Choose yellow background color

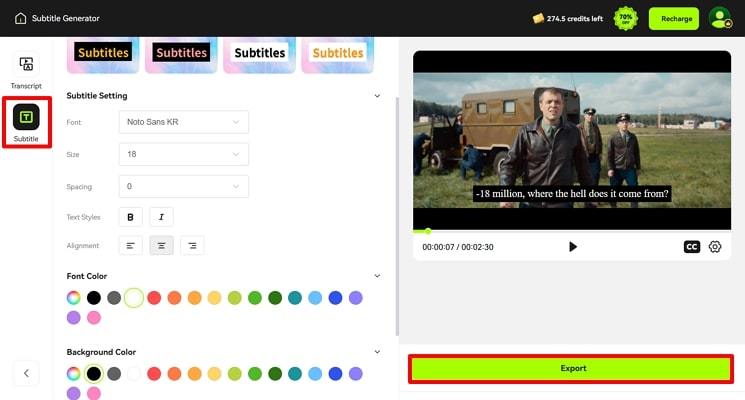click(x=214, y=374)
